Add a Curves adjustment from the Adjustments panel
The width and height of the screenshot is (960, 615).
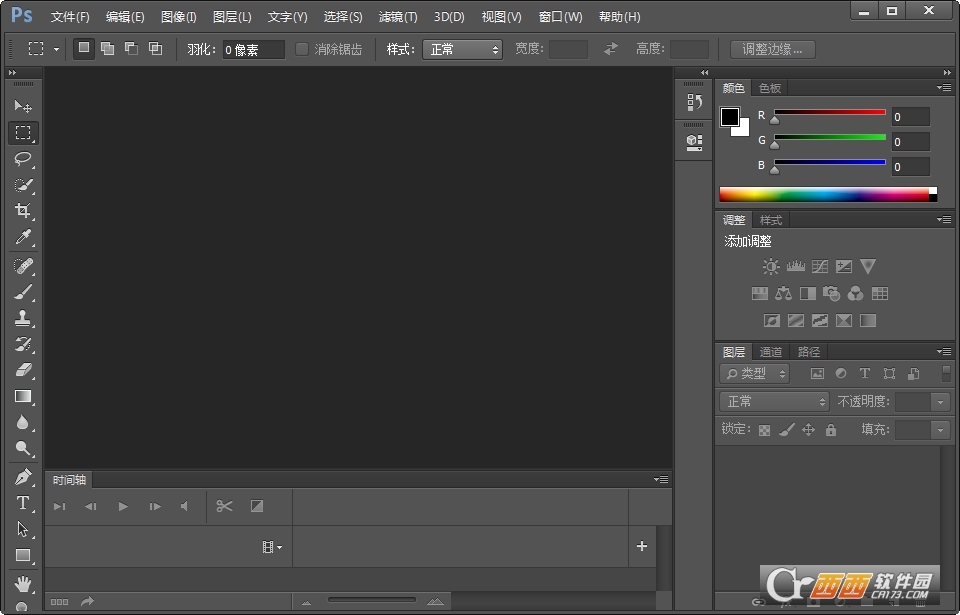point(819,266)
